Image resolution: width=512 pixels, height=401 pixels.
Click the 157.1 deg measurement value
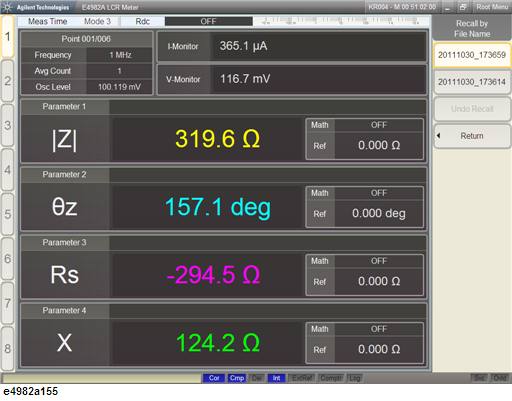[218, 207]
